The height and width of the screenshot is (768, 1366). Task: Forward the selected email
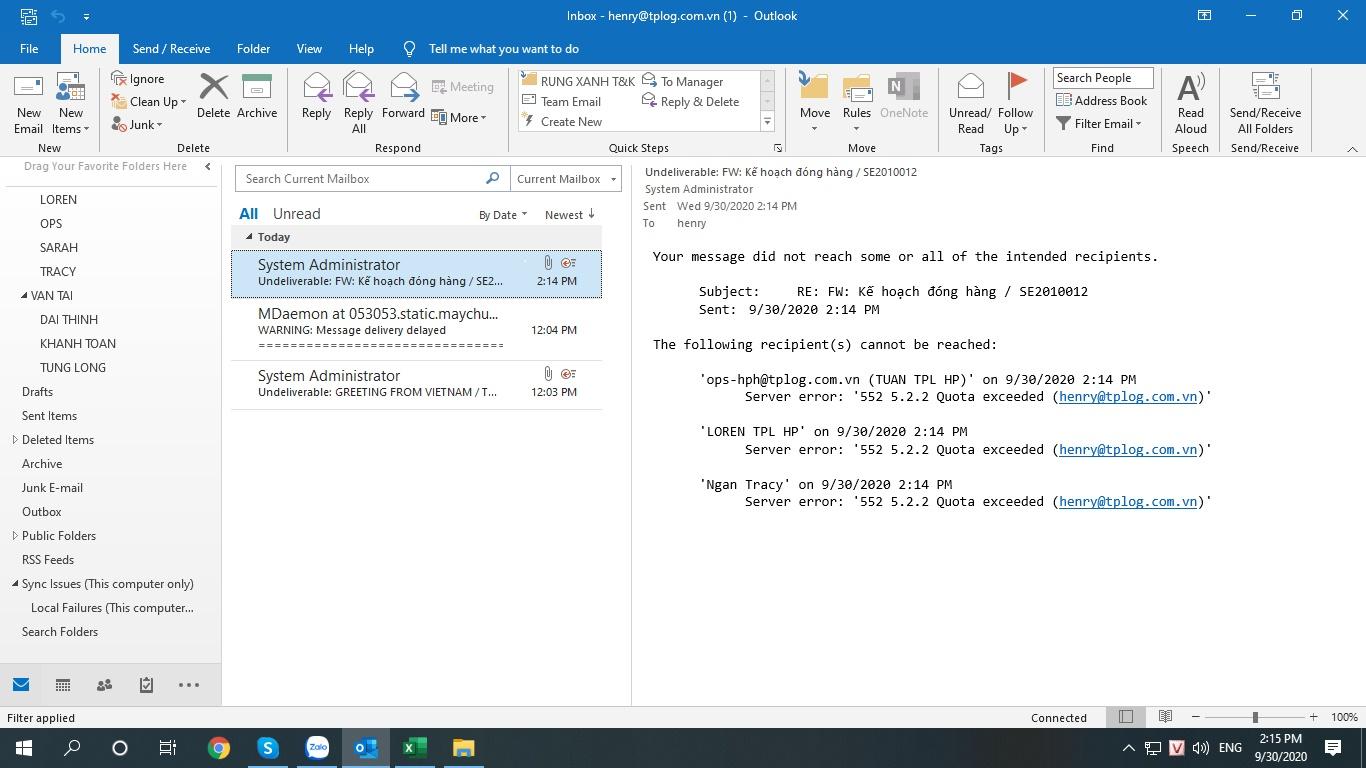pyautogui.click(x=403, y=97)
